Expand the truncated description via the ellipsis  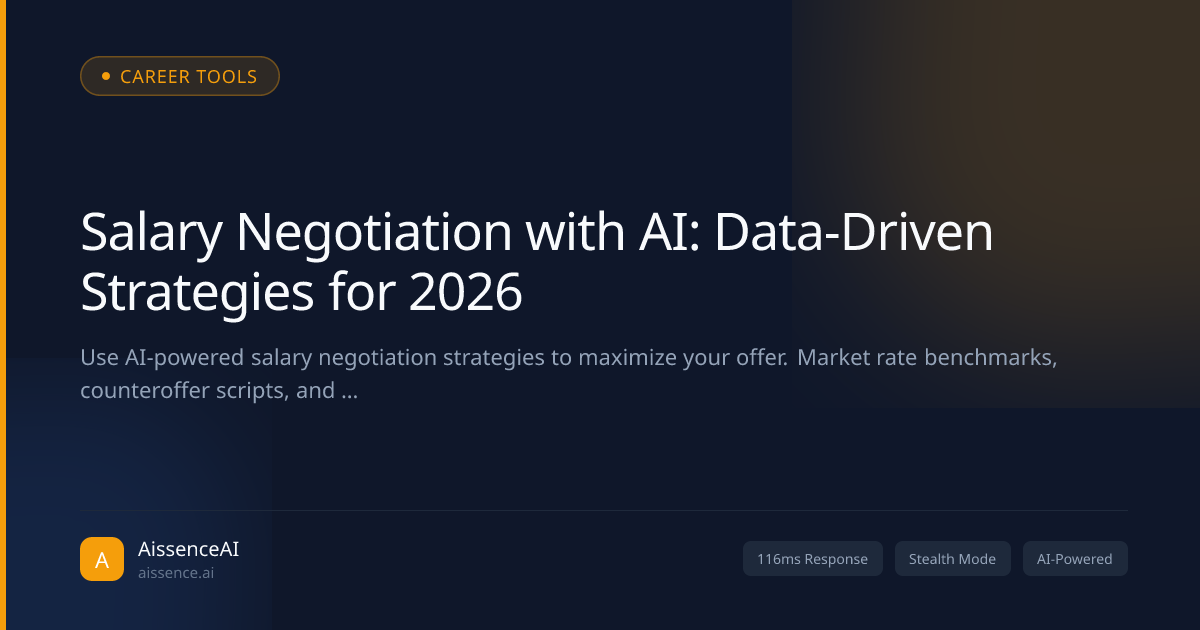point(349,391)
